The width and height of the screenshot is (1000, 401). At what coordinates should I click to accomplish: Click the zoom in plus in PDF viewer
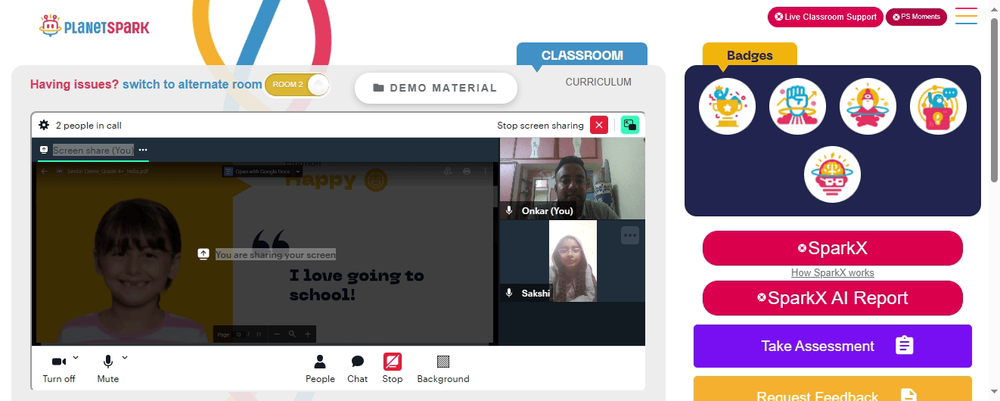coord(307,334)
